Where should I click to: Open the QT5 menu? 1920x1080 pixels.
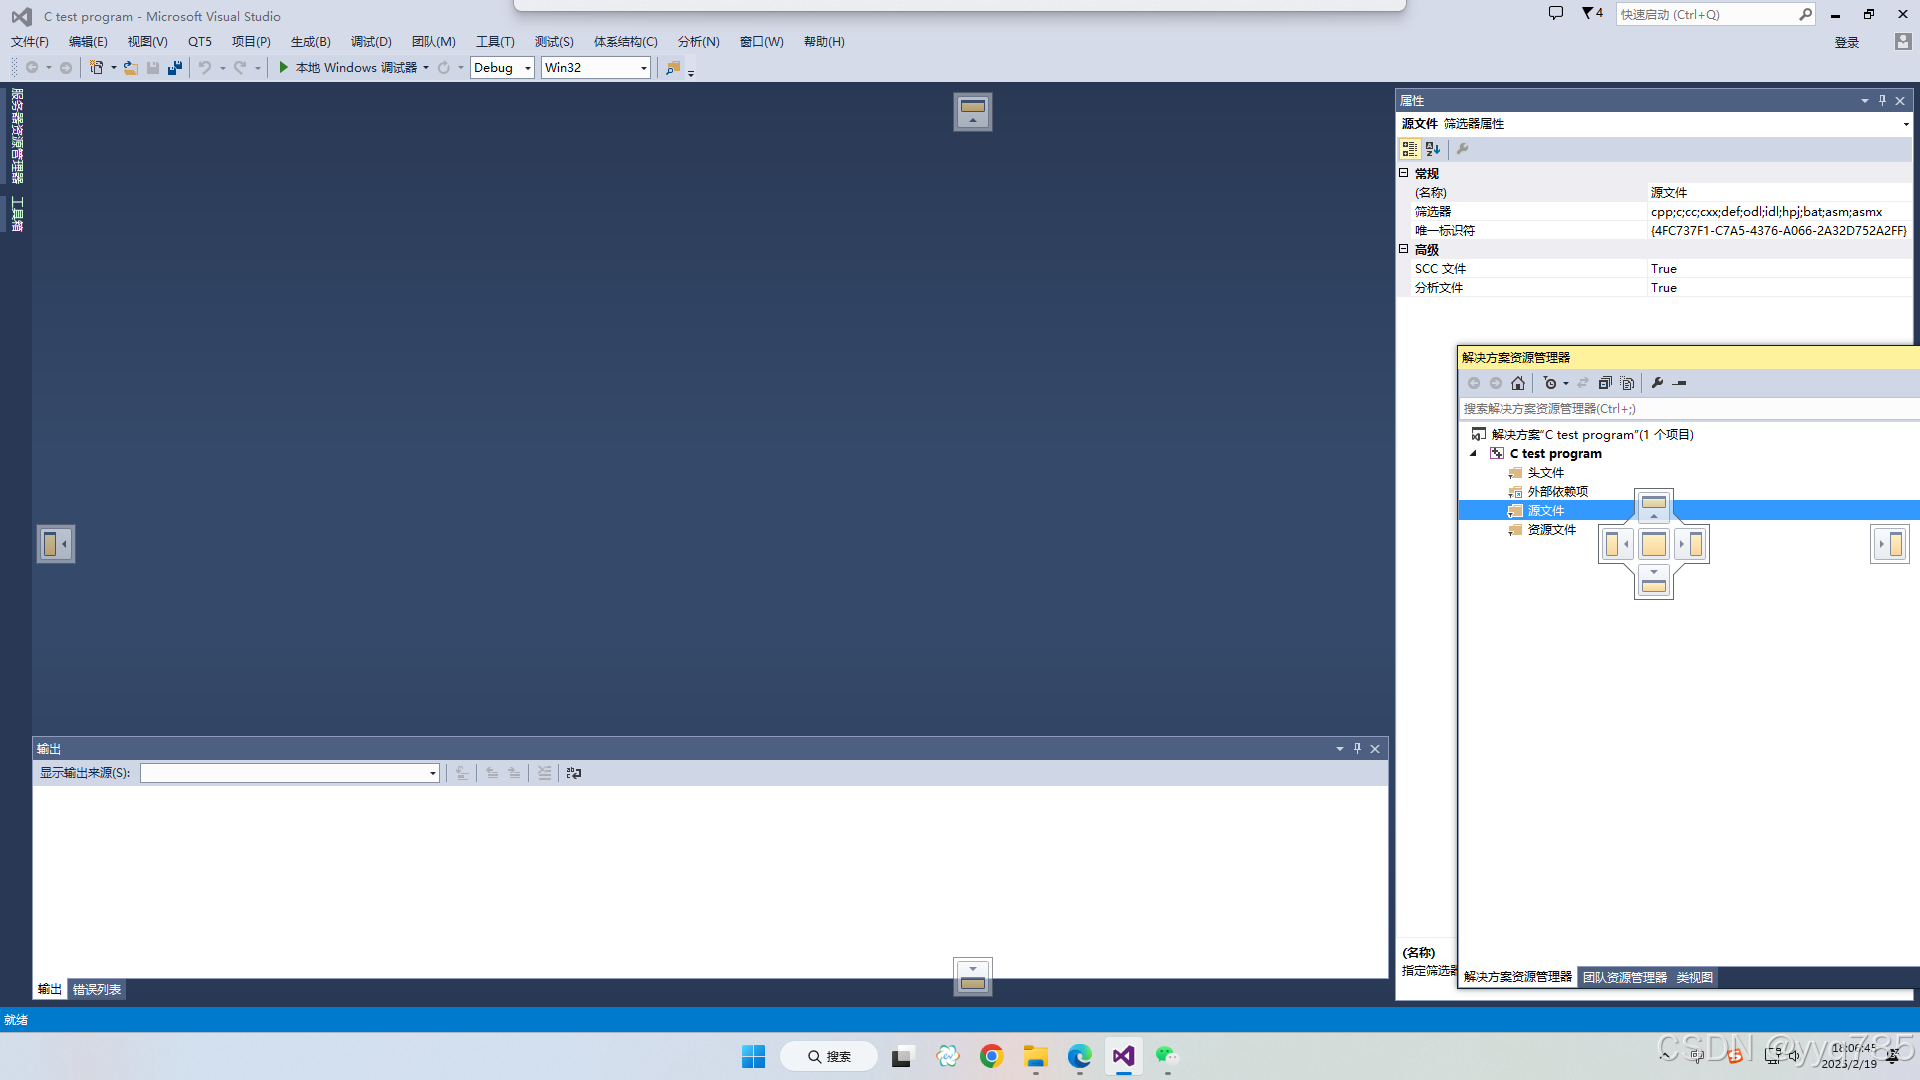(200, 41)
